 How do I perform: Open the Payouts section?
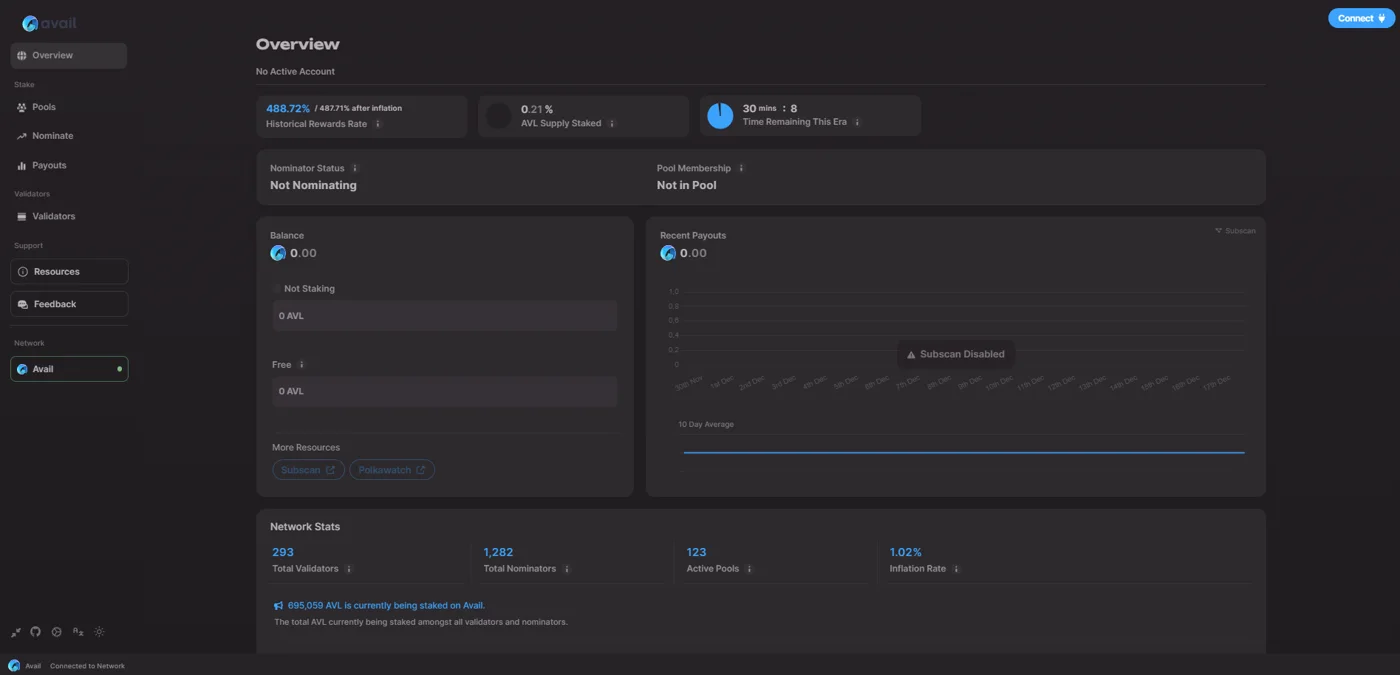click(x=69, y=166)
